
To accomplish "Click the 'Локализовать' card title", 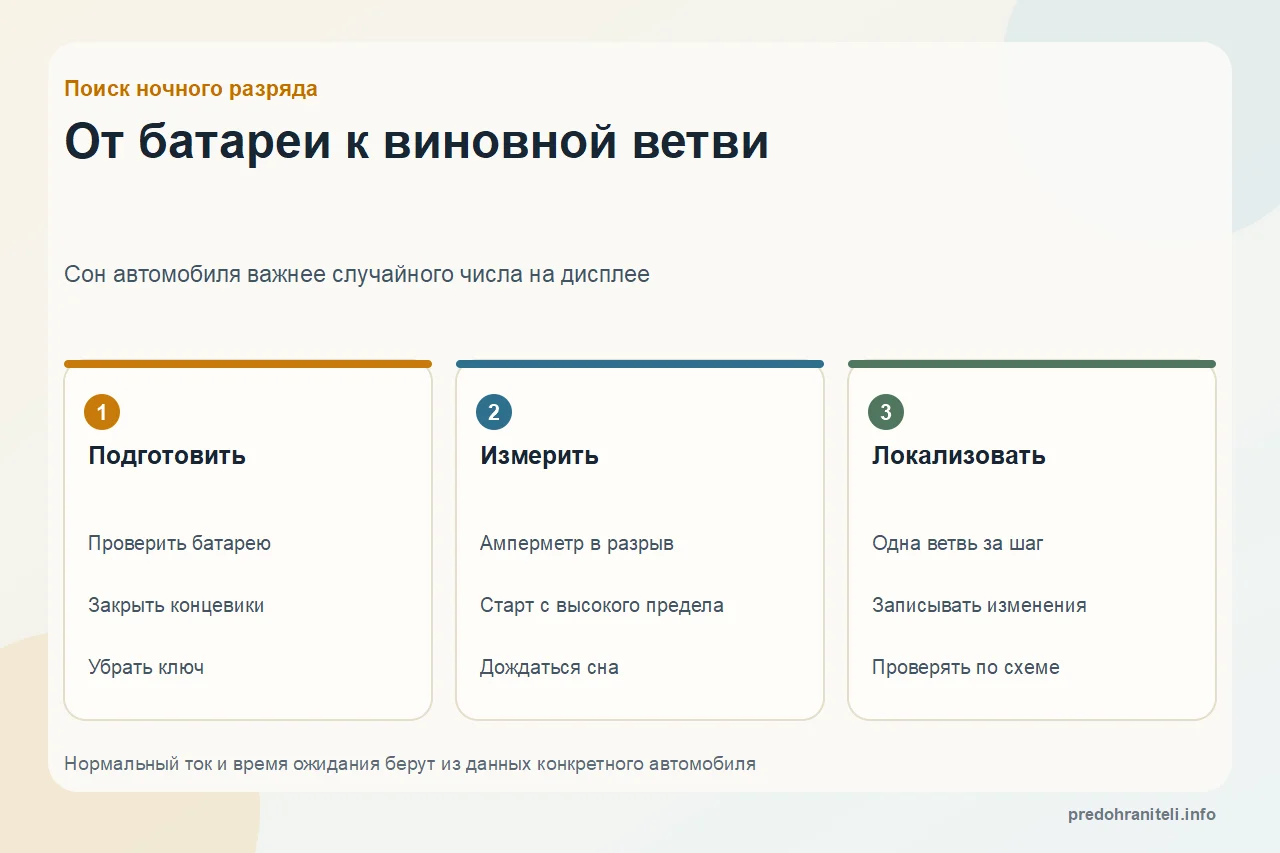I will 959,456.
